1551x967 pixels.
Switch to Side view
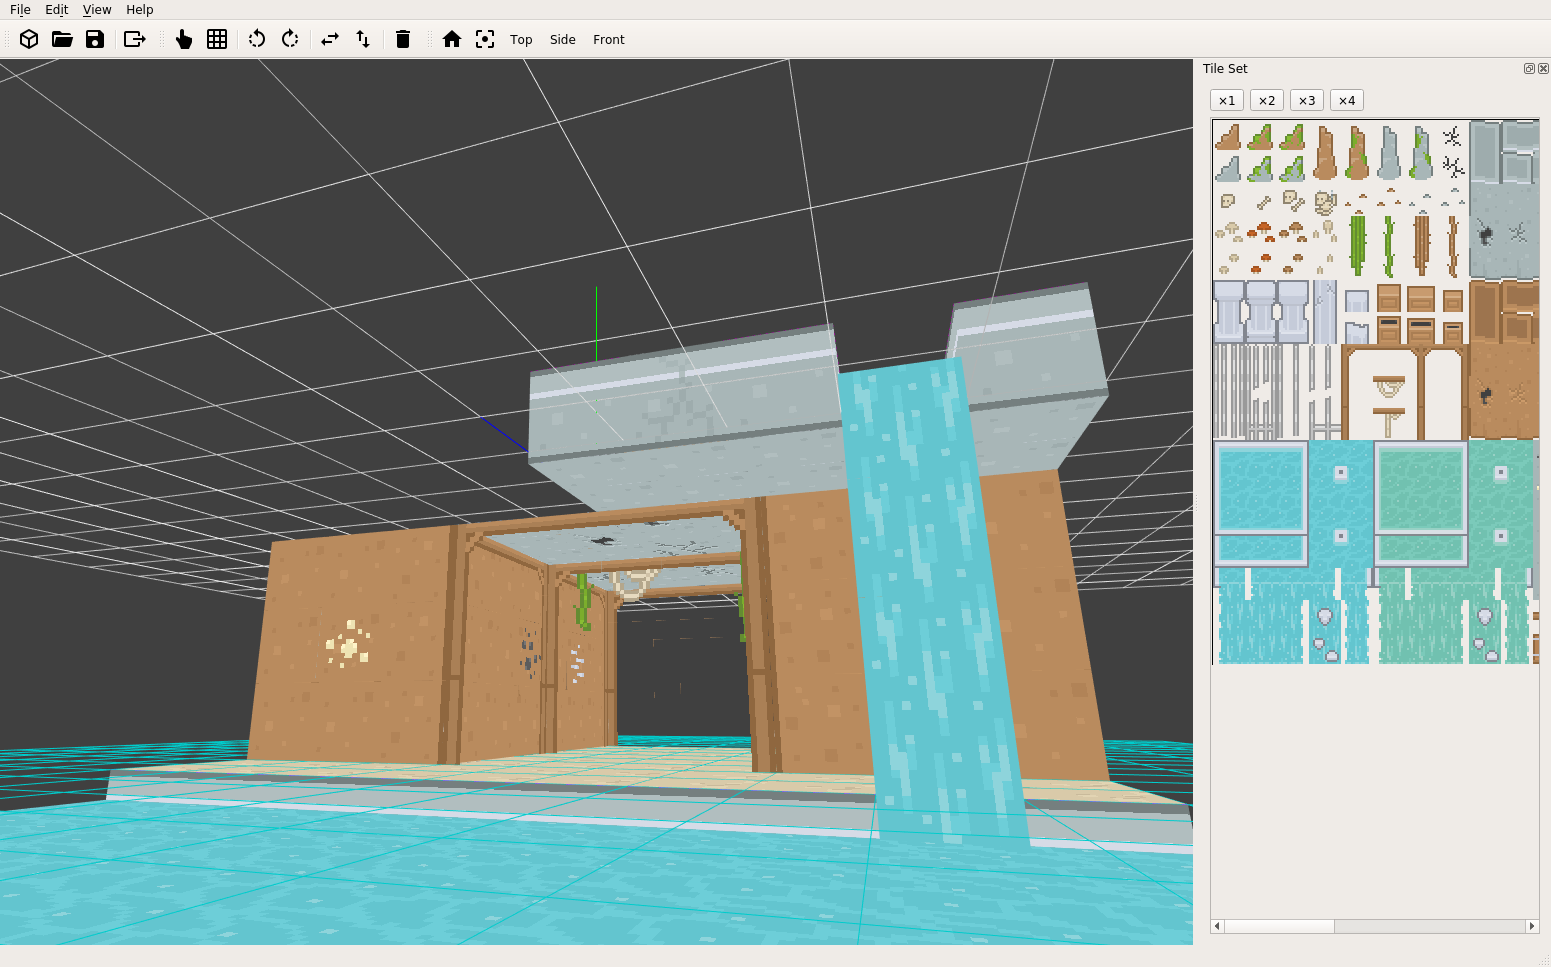pyautogui.click(x=563, y=40)
